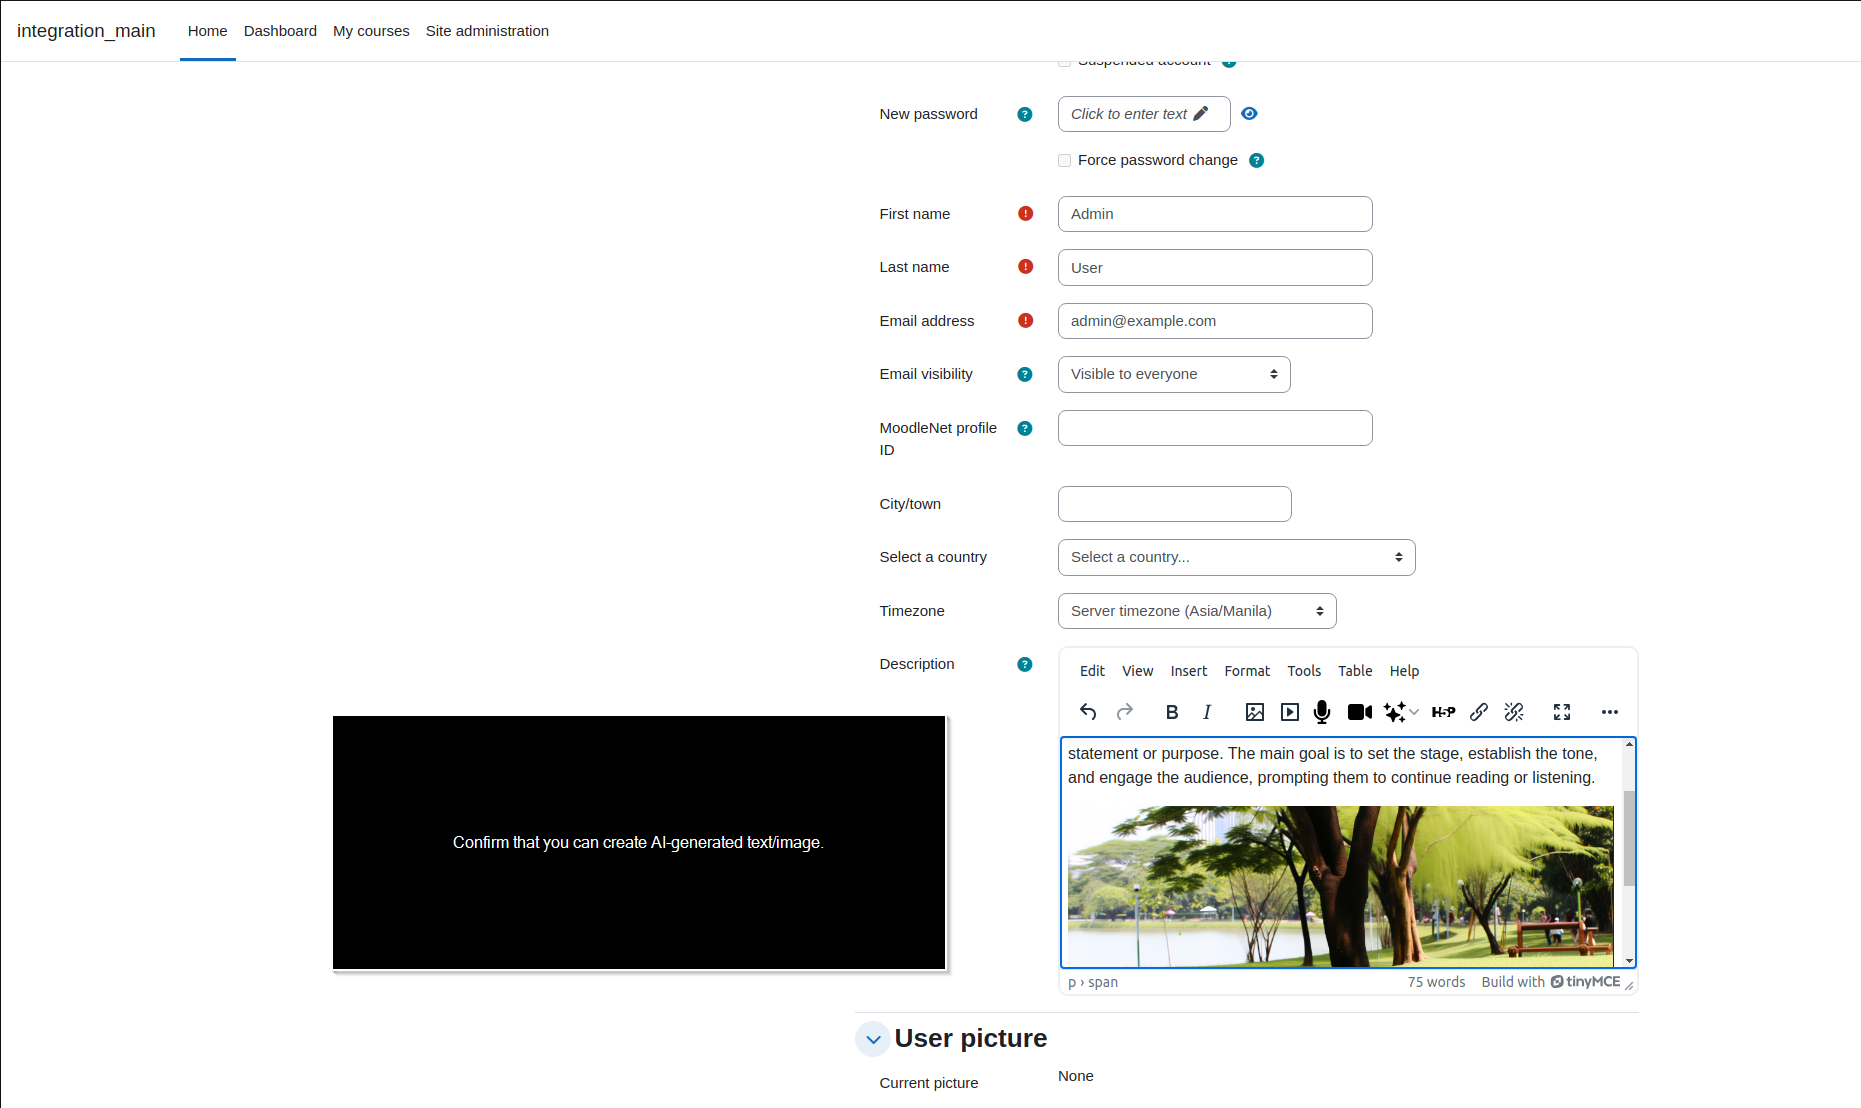Collapse the User picture section
The image size is (1861, 1108).
(x=873, y=1039)
